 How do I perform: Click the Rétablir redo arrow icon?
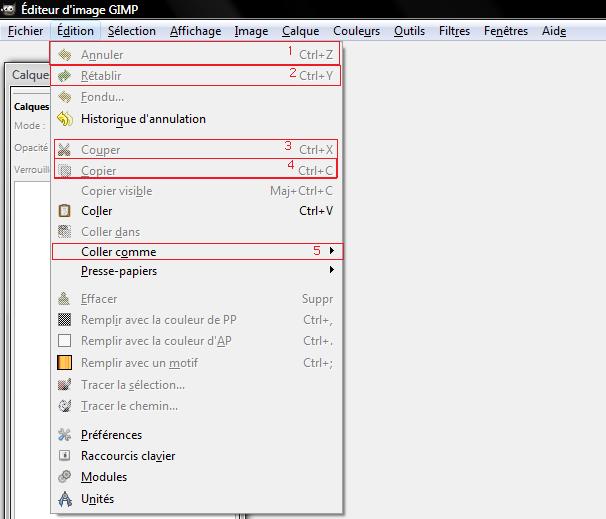(65, 76)
